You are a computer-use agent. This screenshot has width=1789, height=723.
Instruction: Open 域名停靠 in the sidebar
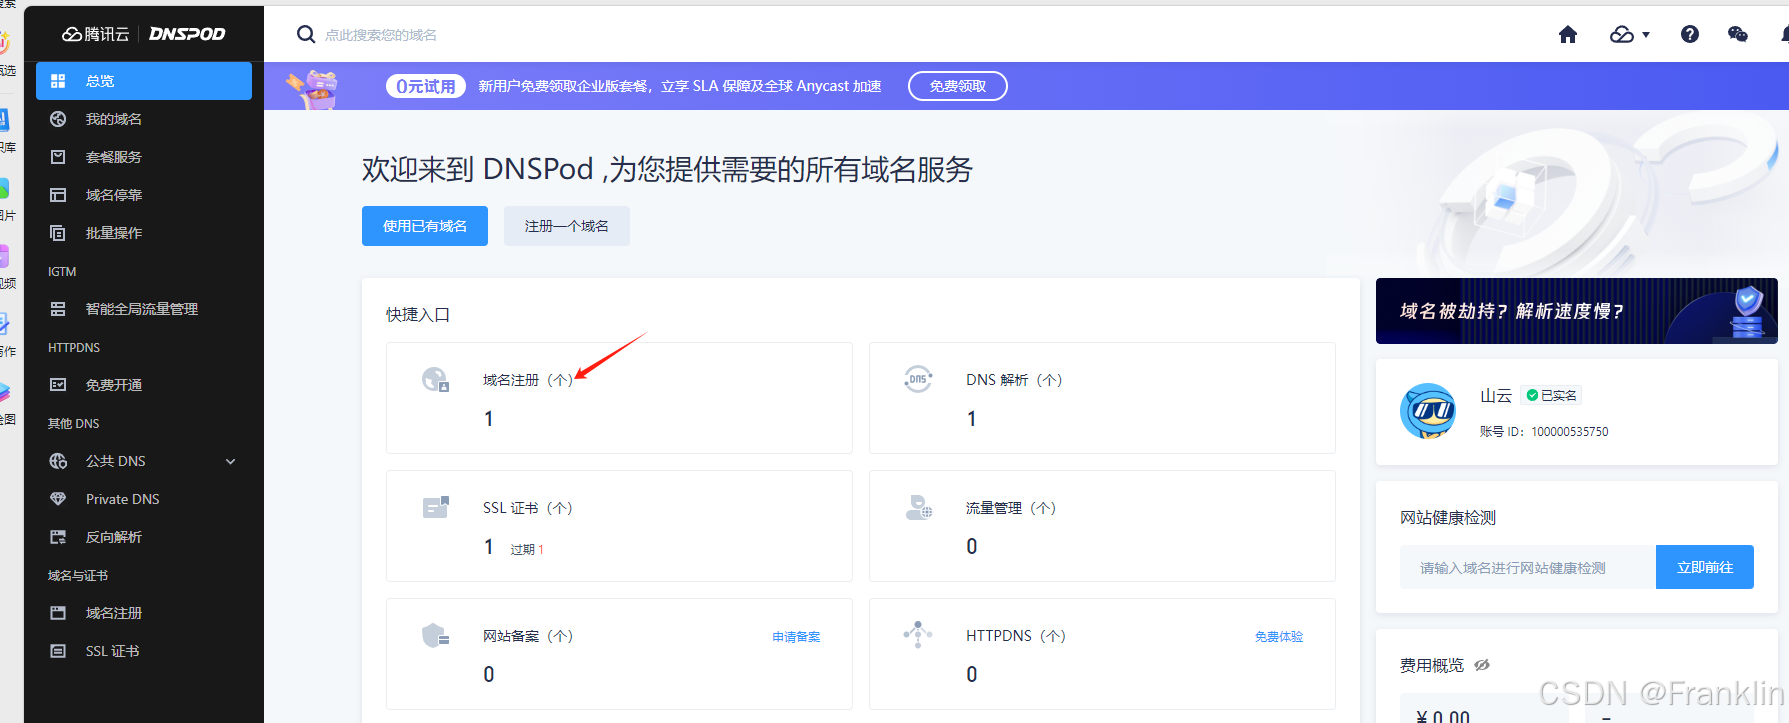[144, 195]
